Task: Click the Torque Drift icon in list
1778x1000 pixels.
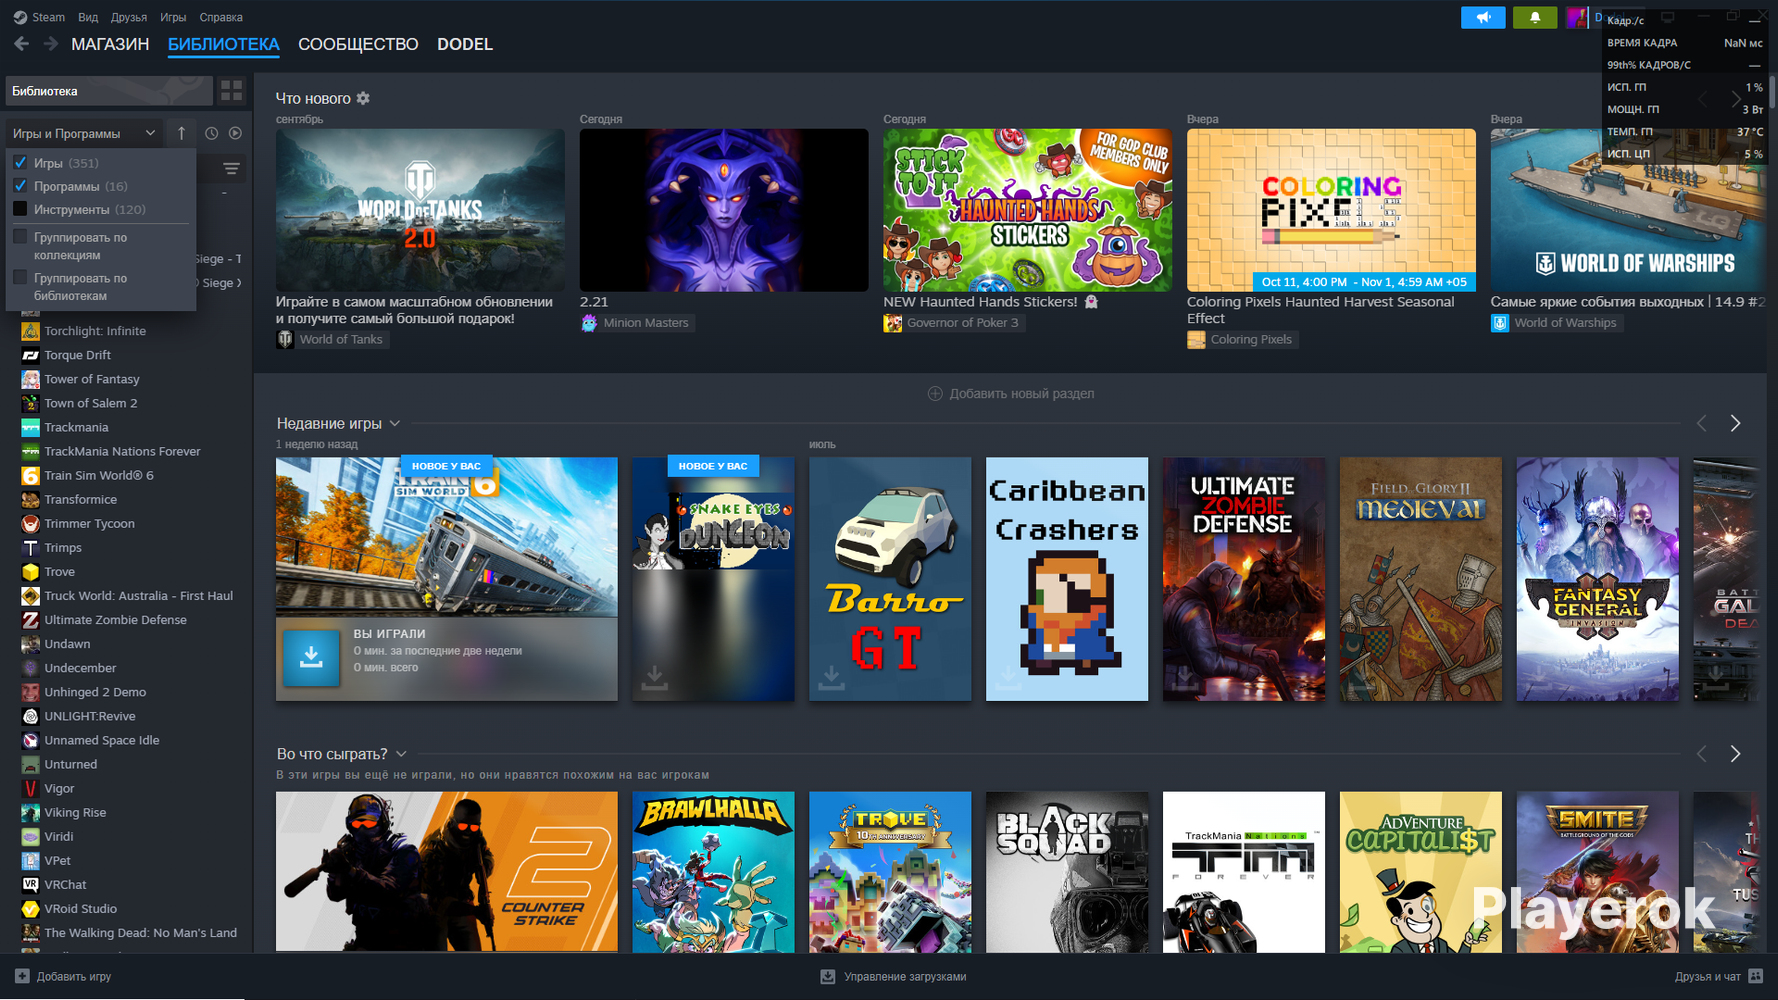Action: pos(30,355)
